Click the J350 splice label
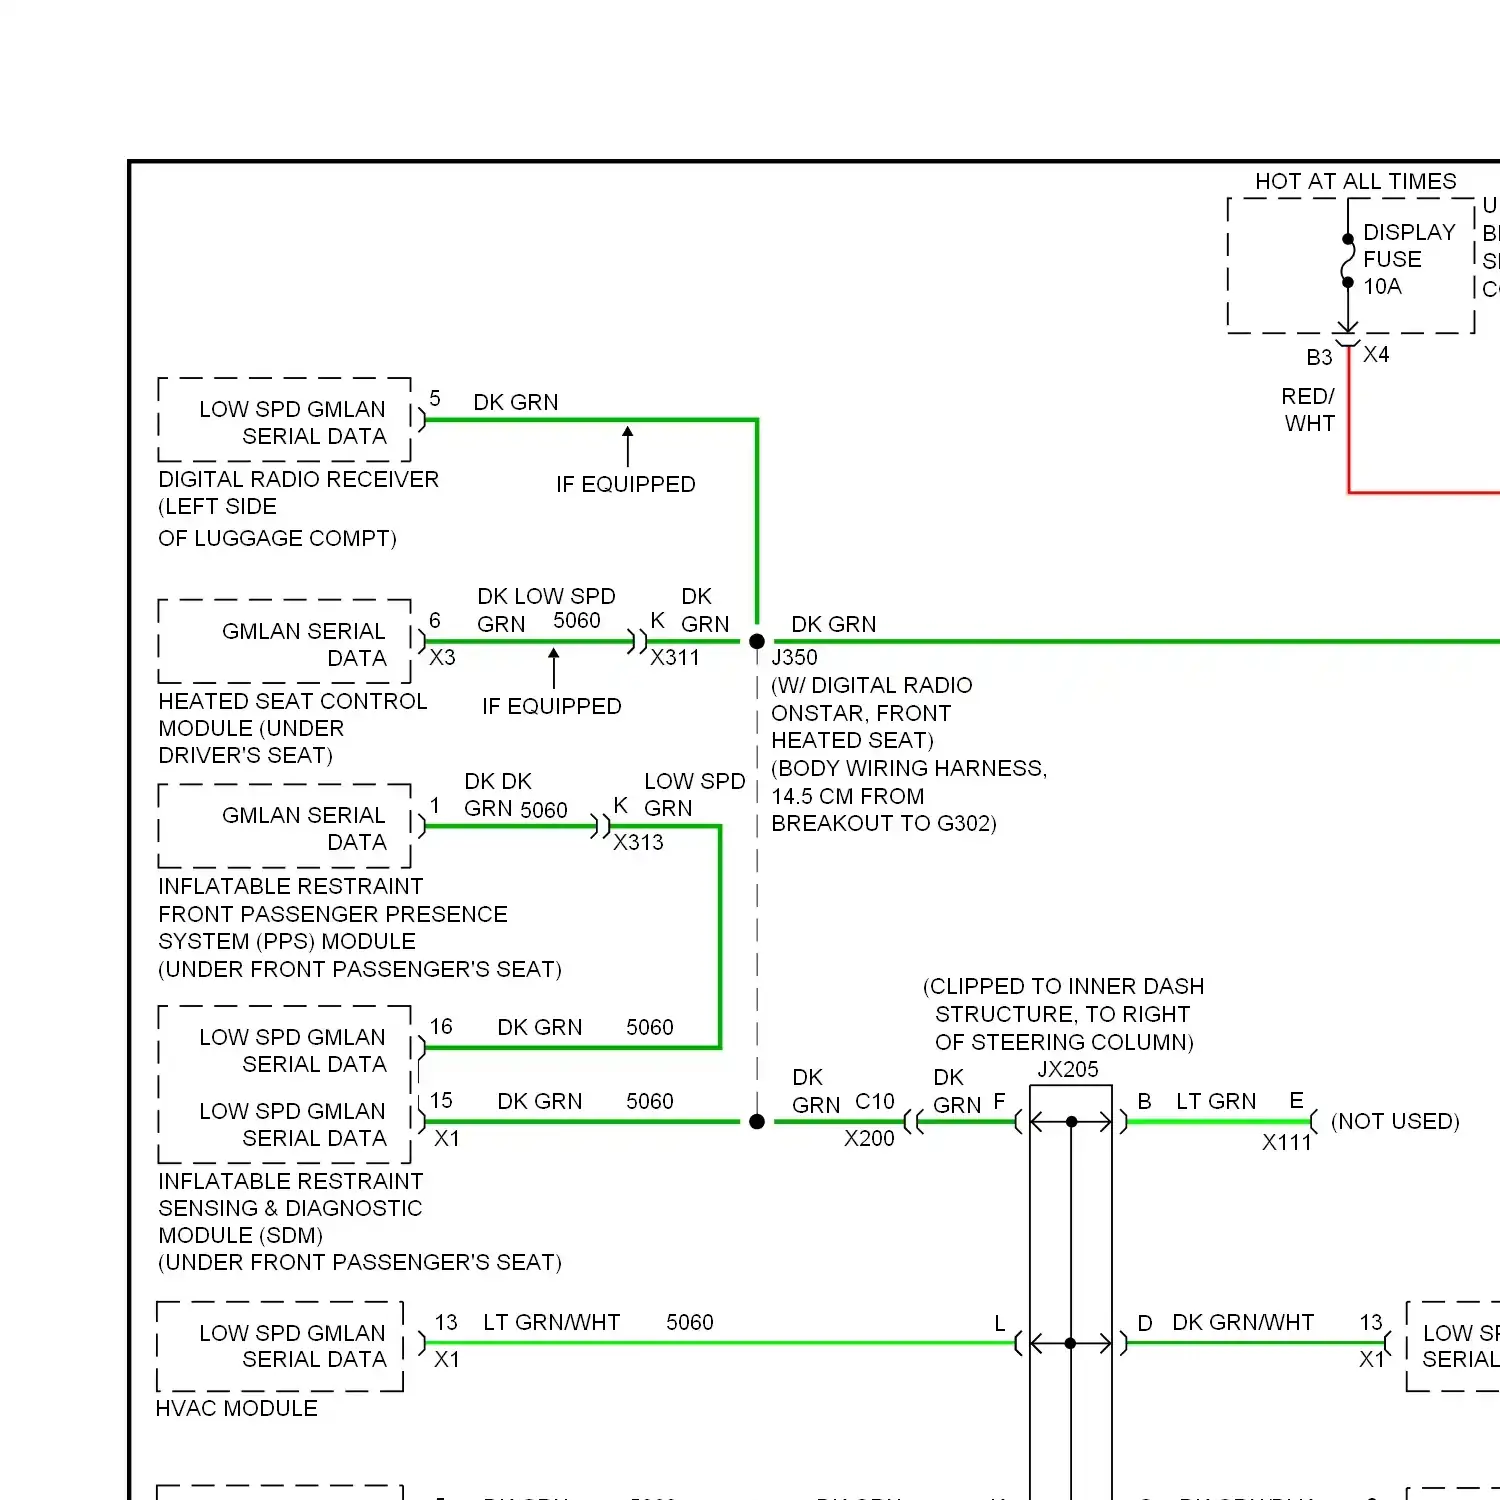Screen dimensions: 1500x1500 794,657
